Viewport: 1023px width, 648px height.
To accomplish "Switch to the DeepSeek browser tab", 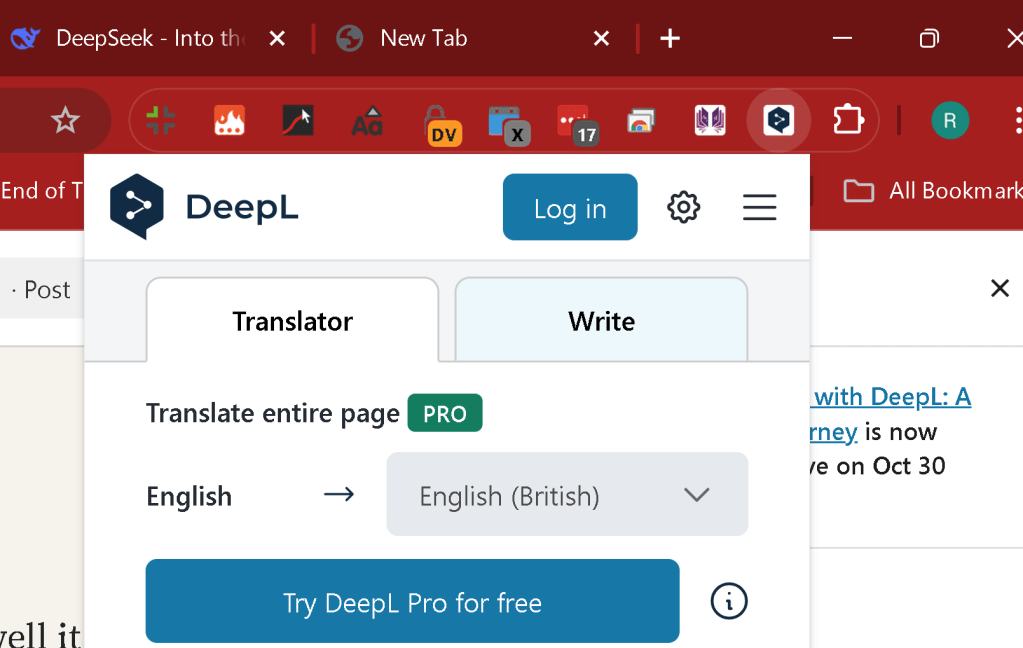I will click(x=150, y=39).
